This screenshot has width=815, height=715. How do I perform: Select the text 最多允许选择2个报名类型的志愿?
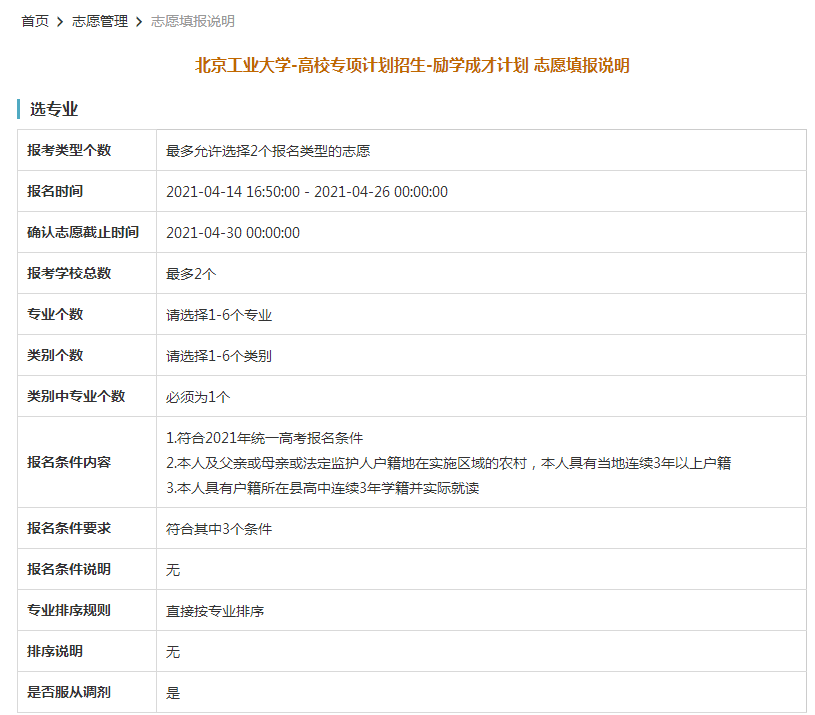268,151
